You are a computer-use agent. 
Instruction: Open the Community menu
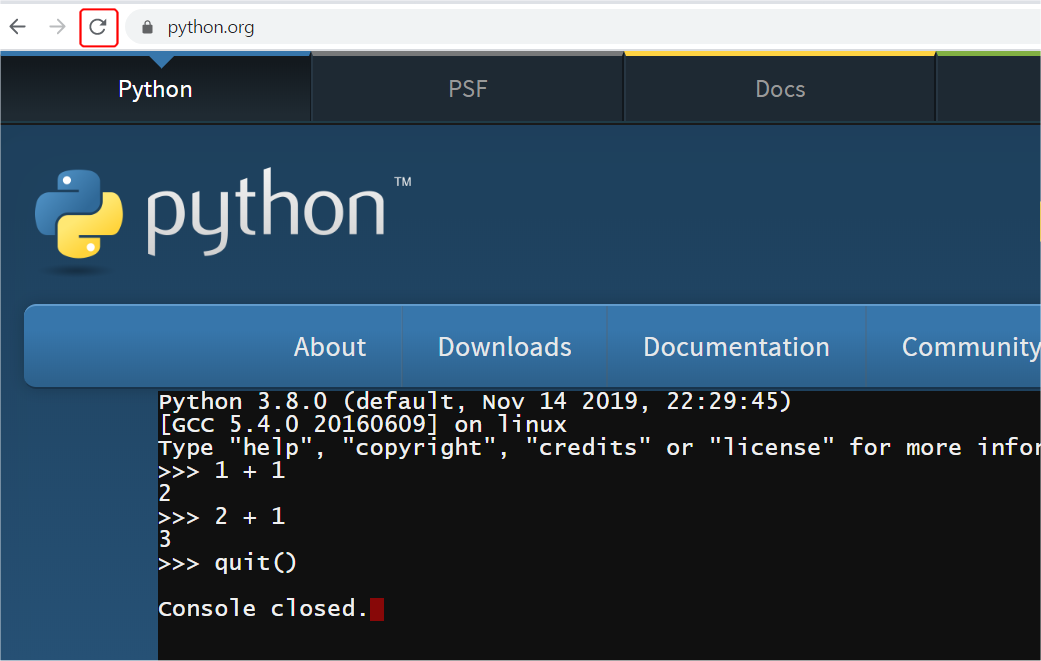click(970, 346)
